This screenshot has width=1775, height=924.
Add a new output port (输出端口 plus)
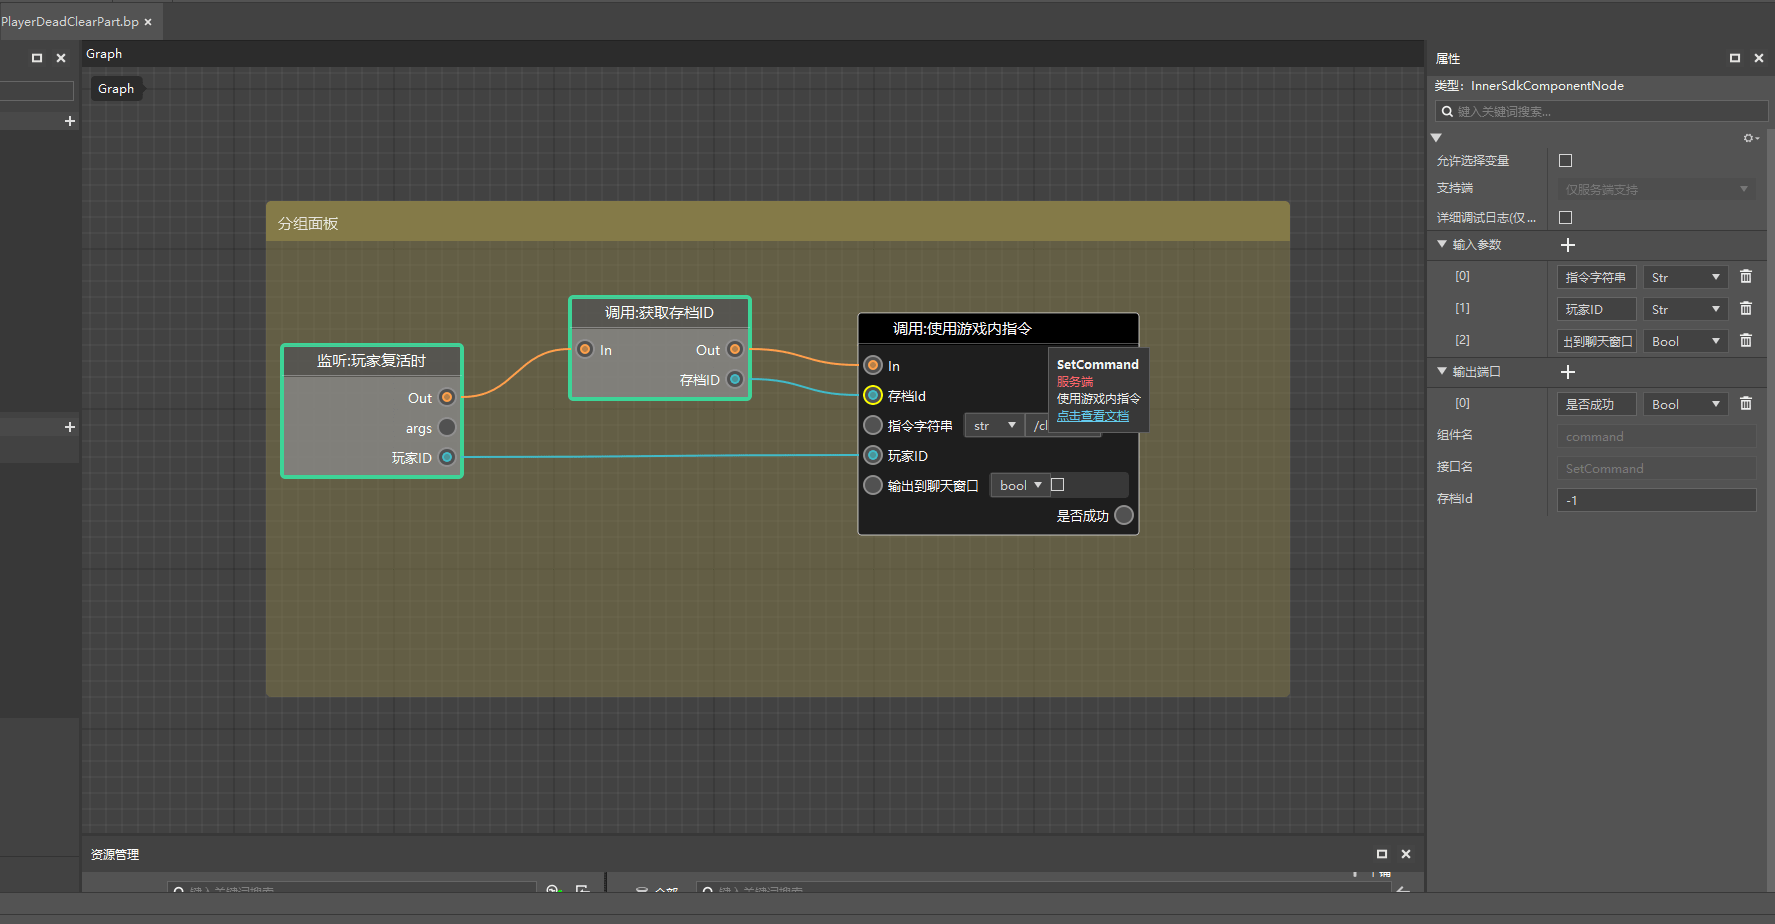(x=1568, y=372)
